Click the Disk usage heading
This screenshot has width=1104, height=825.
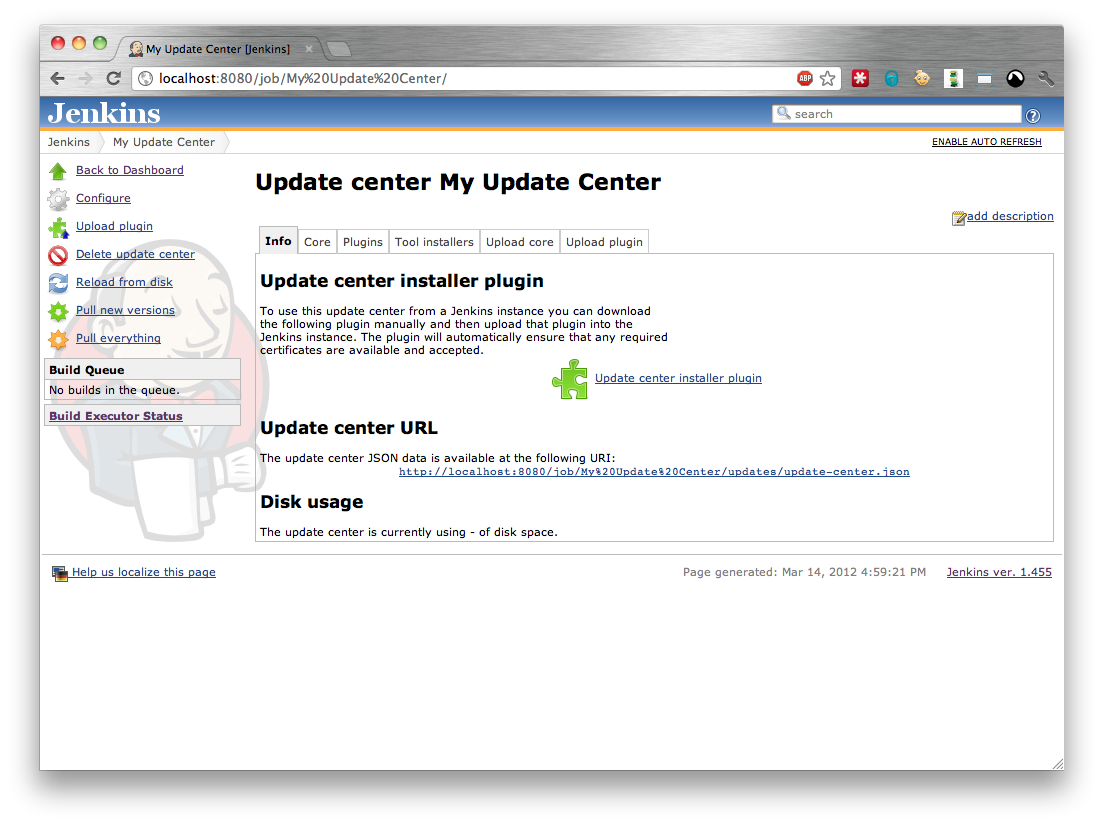312,502
